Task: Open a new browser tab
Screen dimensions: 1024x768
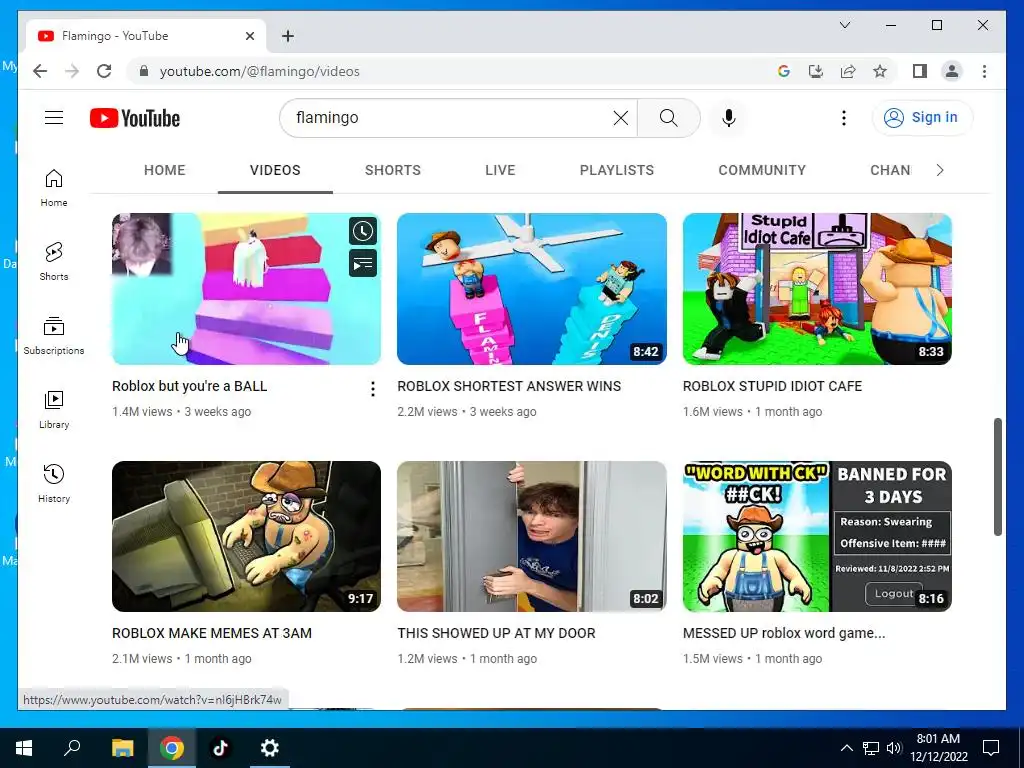Action: [287, 36]
